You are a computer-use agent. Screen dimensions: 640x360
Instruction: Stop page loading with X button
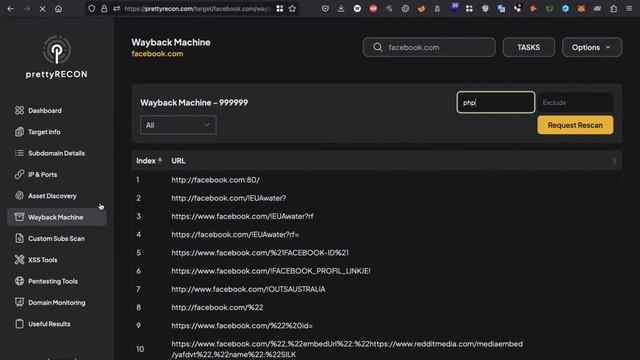point(42,9)
